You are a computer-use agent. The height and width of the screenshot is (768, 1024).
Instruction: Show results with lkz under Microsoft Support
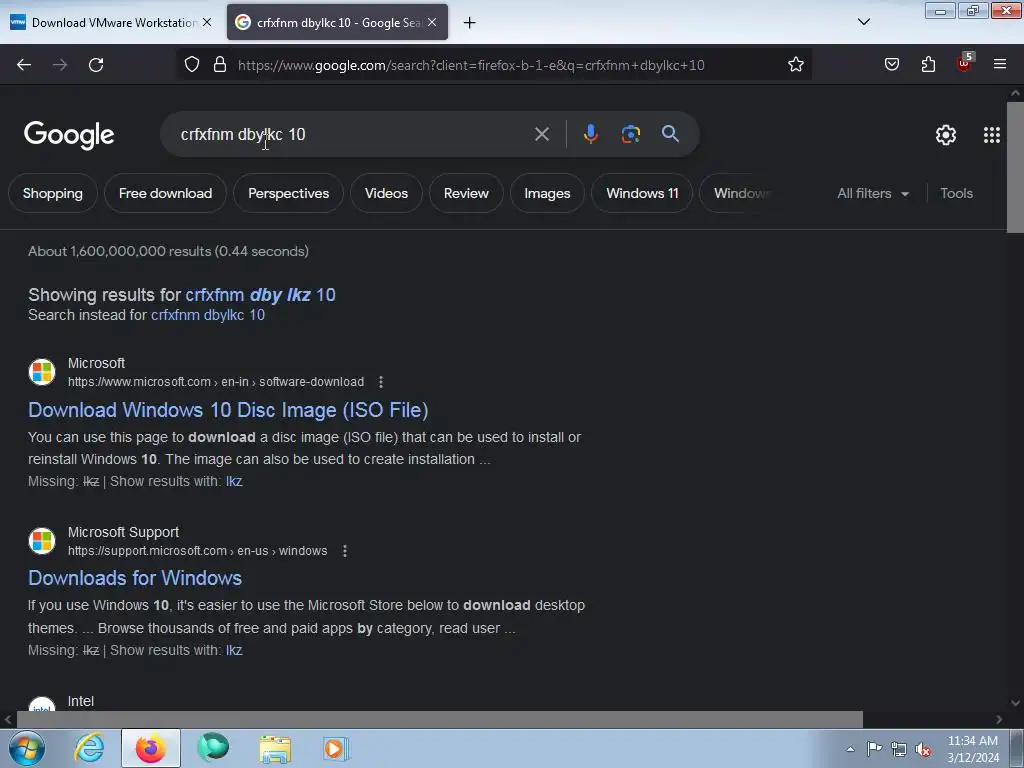[234, 650]
